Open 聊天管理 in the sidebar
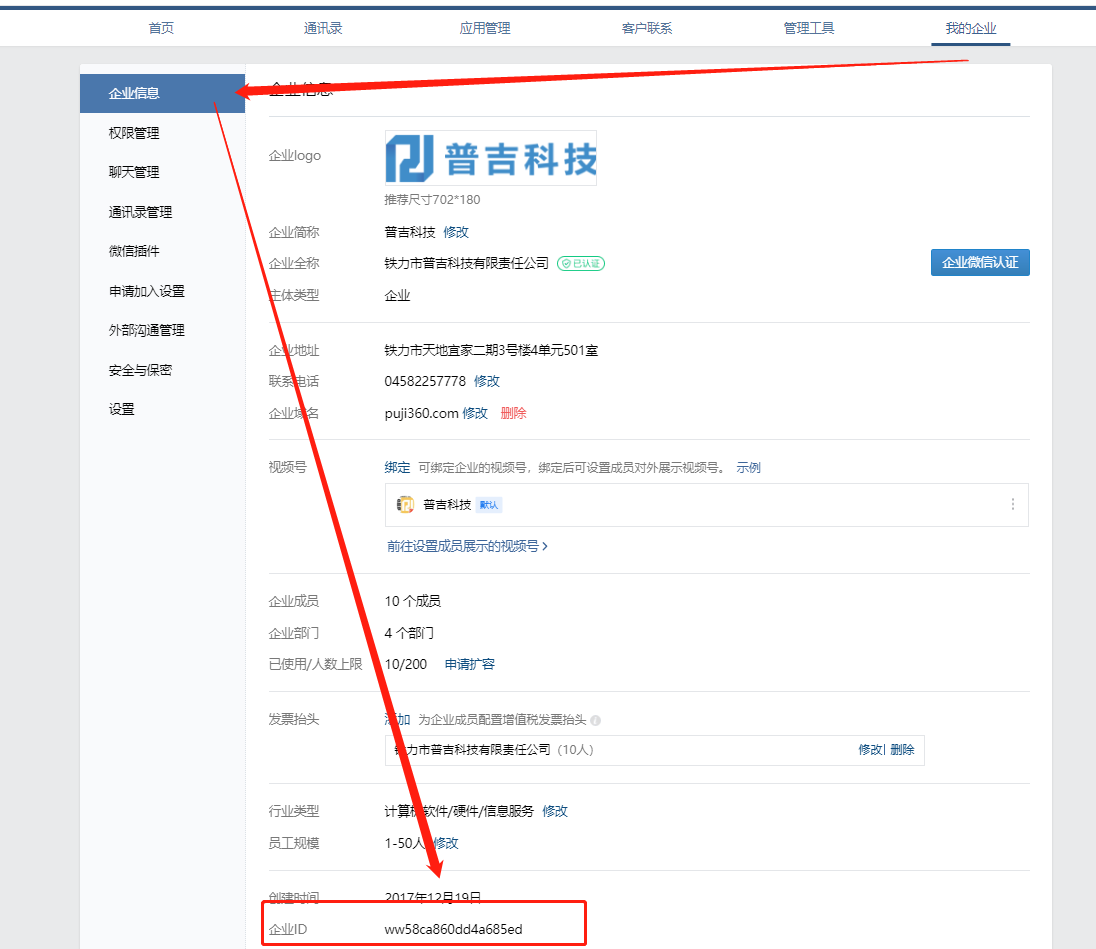 point(134,172)
